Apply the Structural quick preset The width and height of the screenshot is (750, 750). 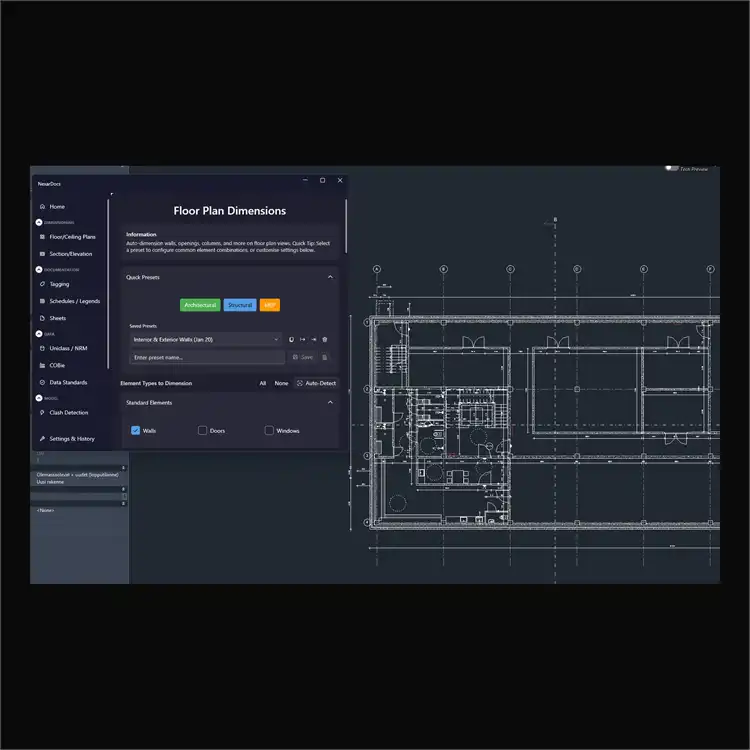[x=240, y=305]
